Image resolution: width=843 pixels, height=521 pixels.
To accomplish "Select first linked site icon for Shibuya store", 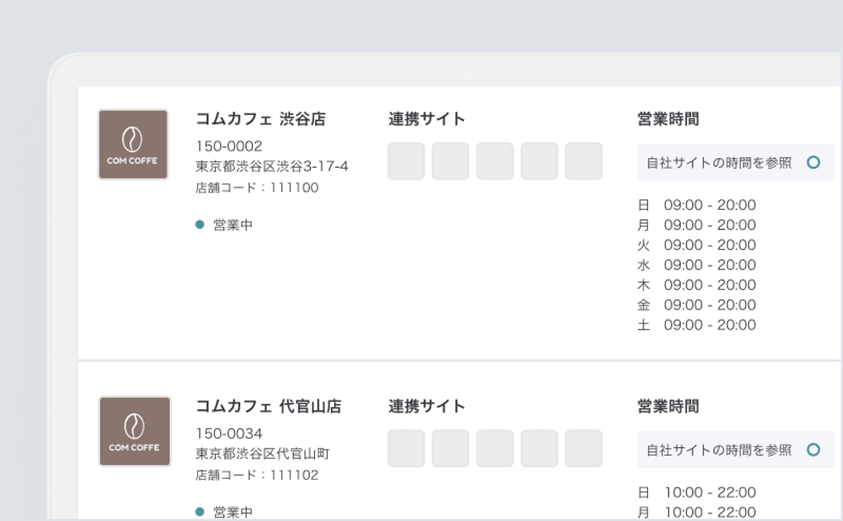I will click(406, 161).
